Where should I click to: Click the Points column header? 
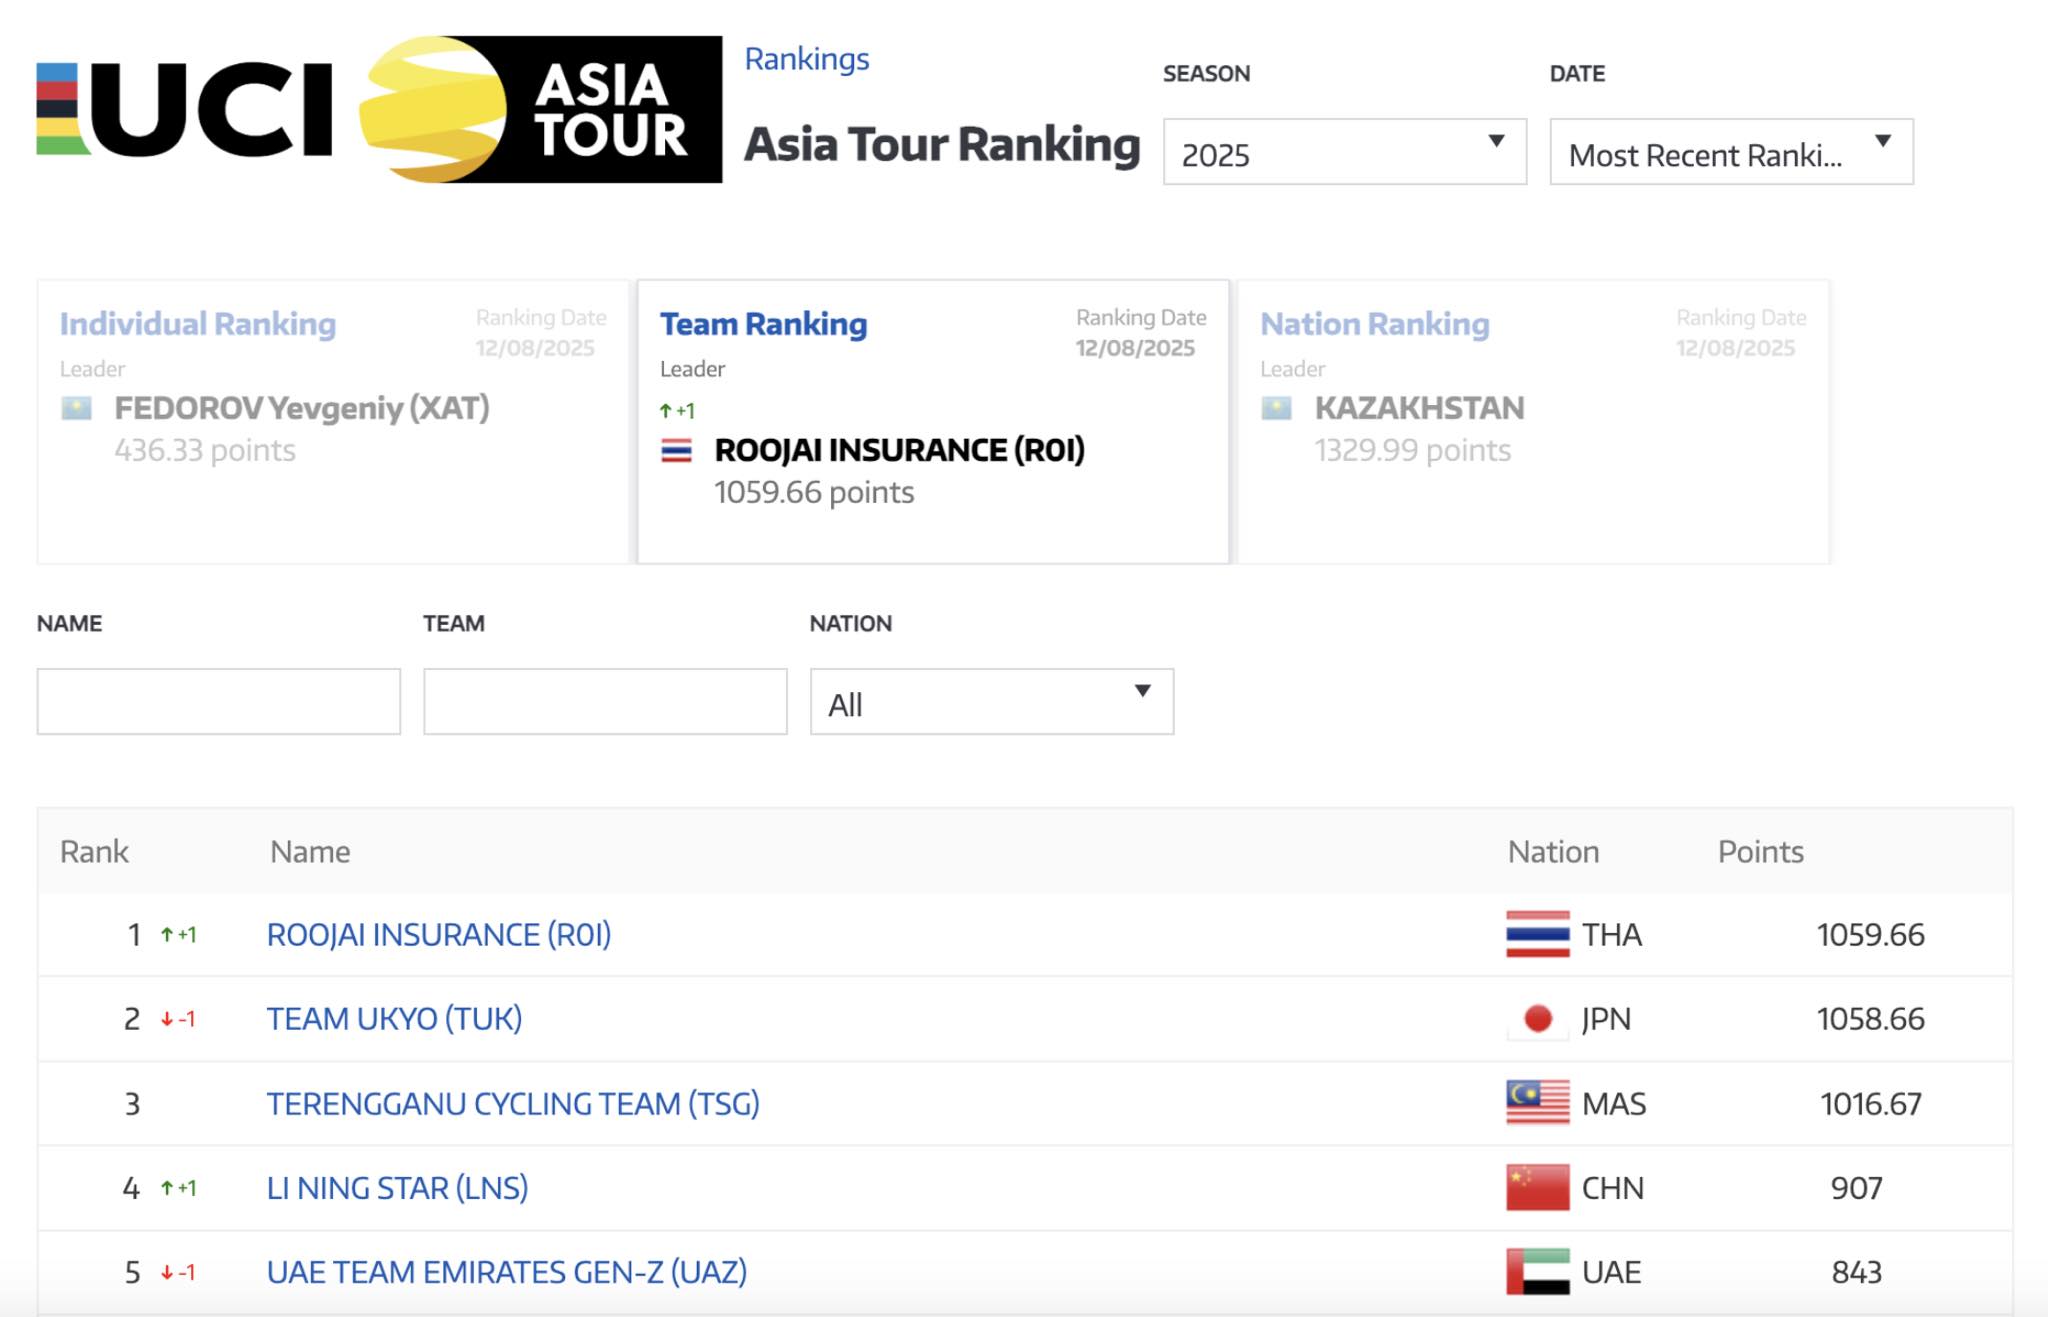(x=1761, y=851)
